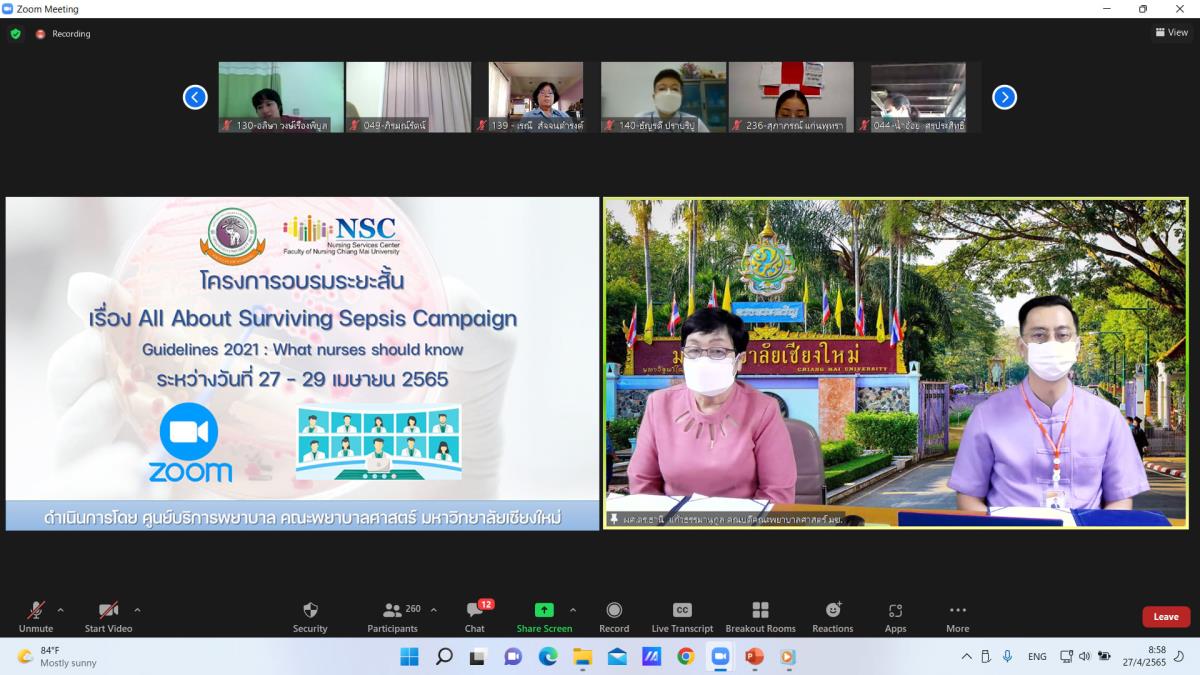The width and height of the screenshot is (1200, 675).
Task: Click the red Recording indicator
Action: tap(63, 34)
